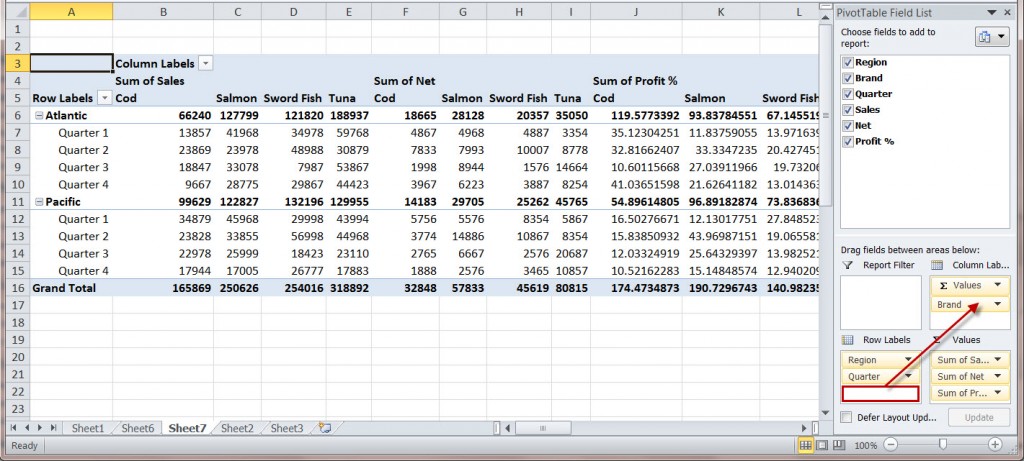This screenshot has width=1024, height=461.
Task: Switch to Page Layout view icon
Action: pyautogui.click(x=822, y=445)
